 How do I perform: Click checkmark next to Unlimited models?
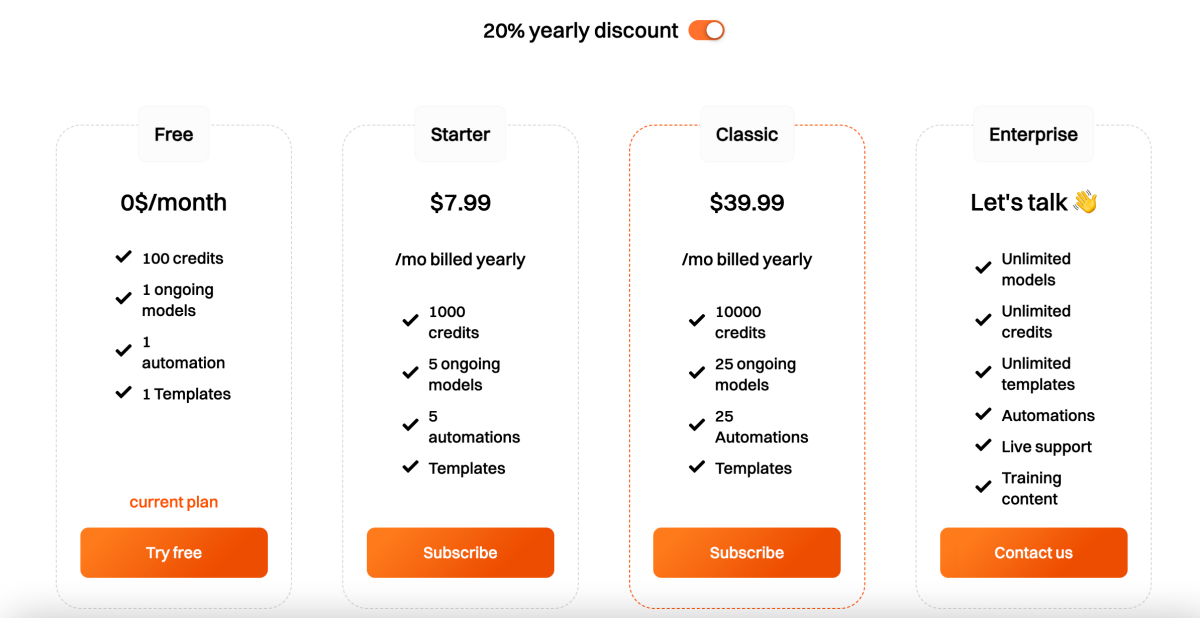[983, 268]
